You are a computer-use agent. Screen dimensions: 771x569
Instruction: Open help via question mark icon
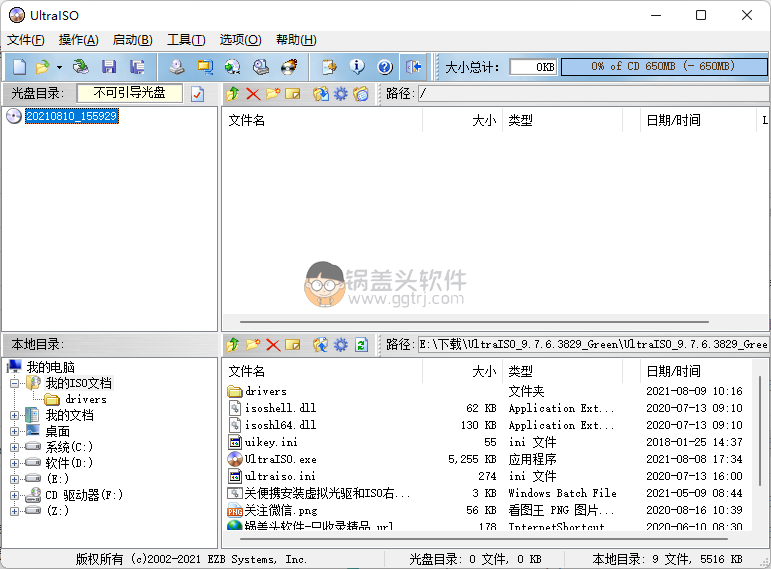click(385, 66)
